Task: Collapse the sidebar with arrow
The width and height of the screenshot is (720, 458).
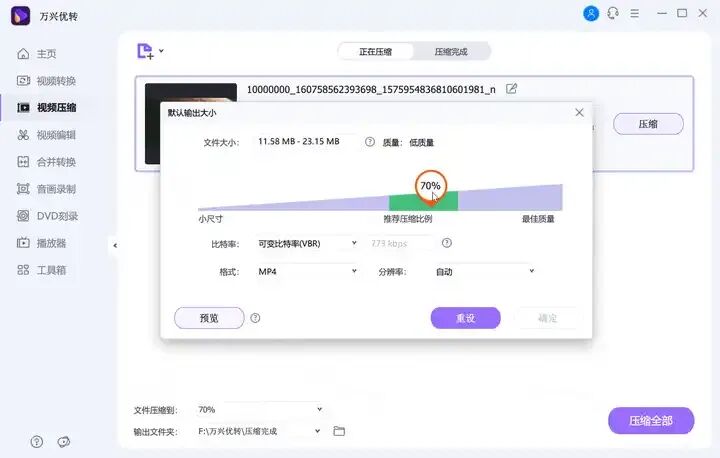Action: tap(115, 245)
